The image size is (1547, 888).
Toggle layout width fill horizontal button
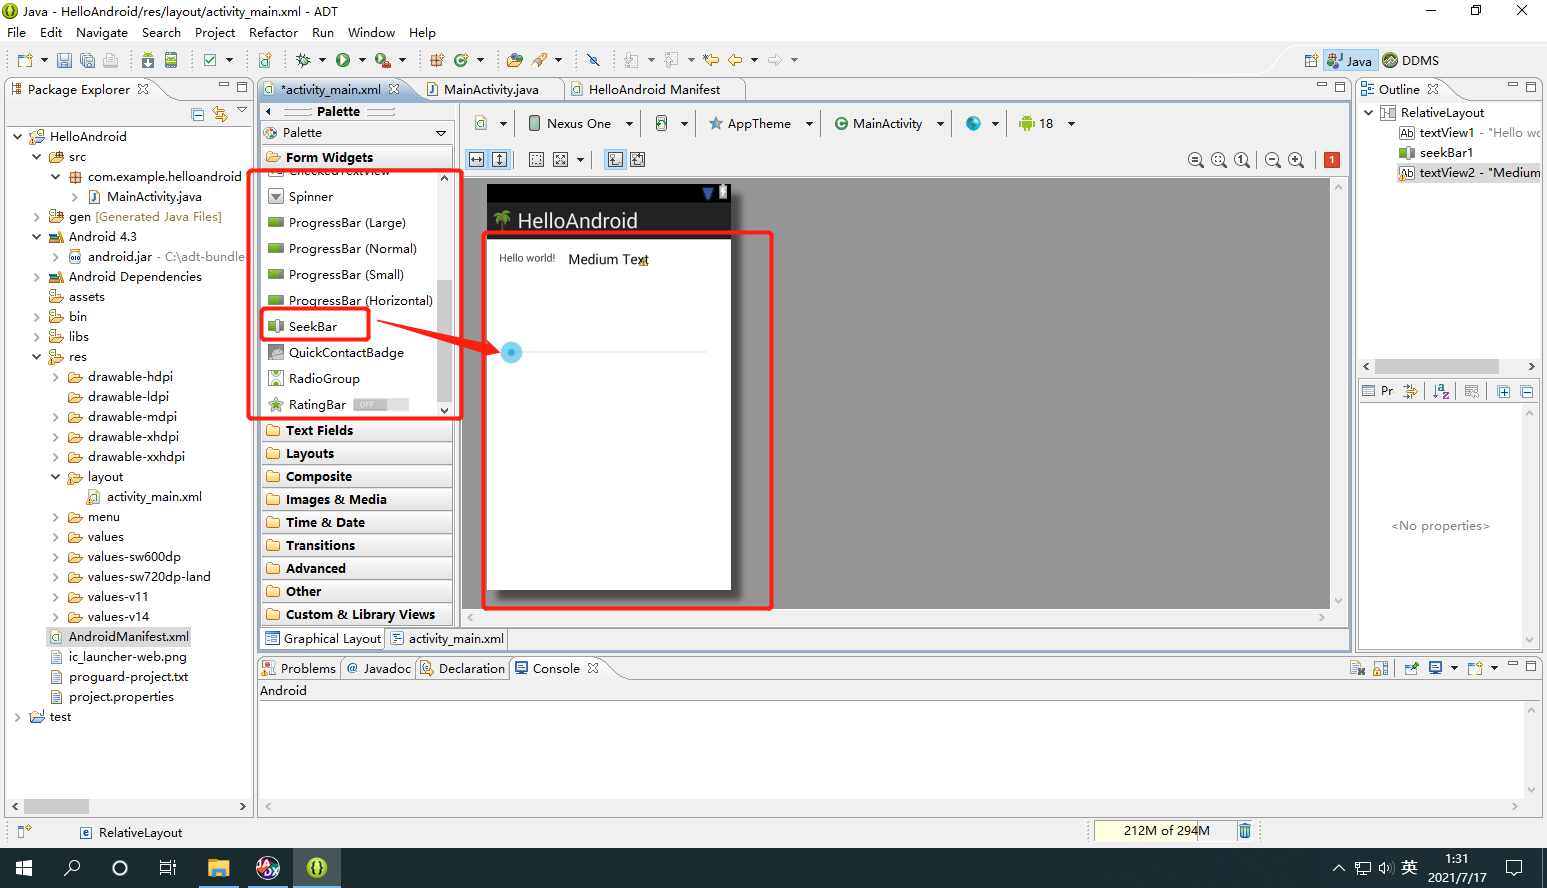(x=477, y=159)
